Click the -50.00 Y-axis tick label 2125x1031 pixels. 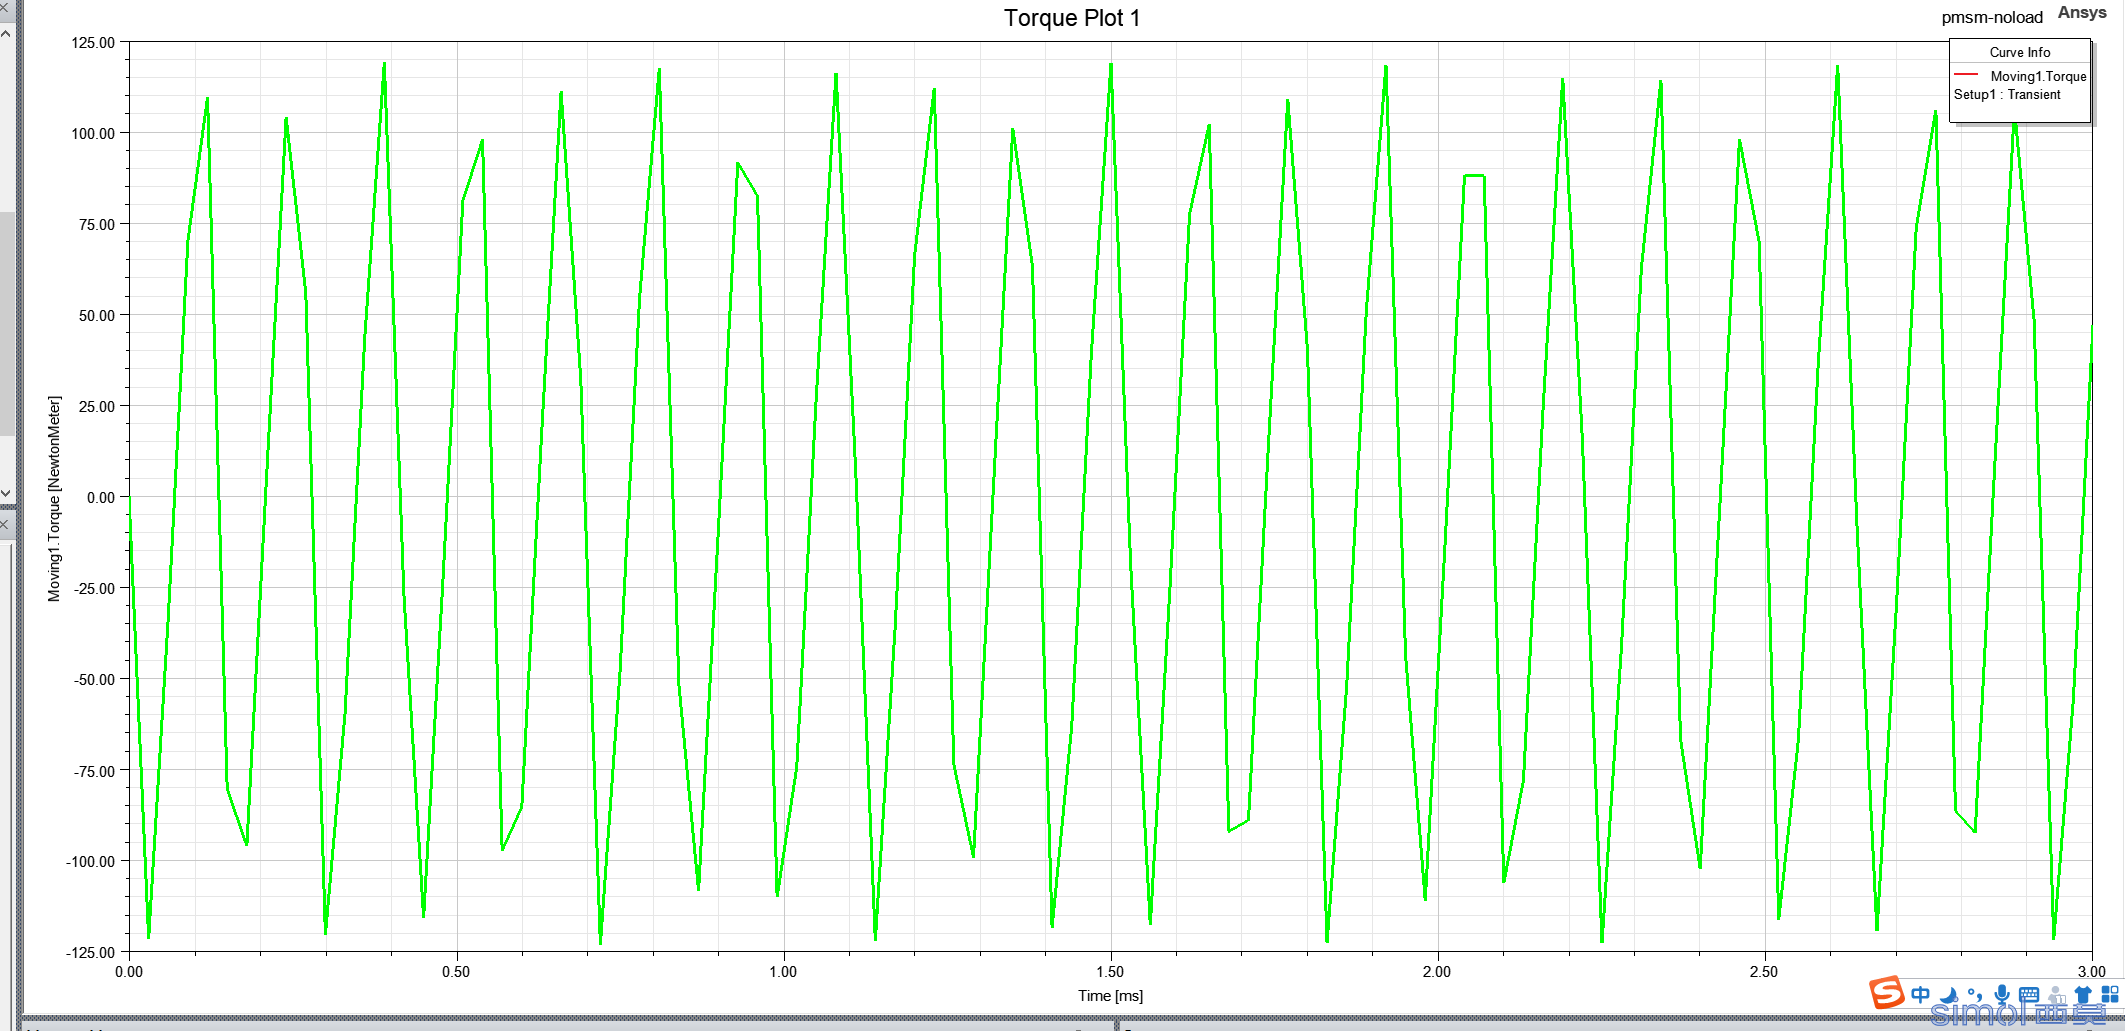pos(94,679)
